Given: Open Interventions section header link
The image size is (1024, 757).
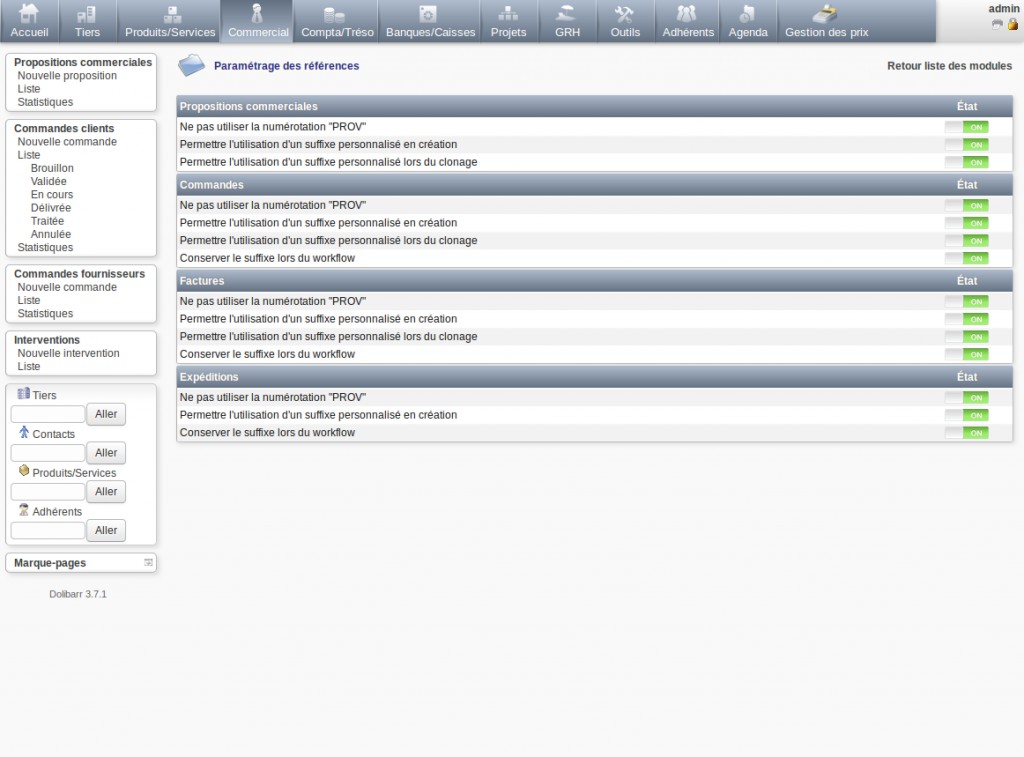Looking at the screenshot, I should pos(46,340).
